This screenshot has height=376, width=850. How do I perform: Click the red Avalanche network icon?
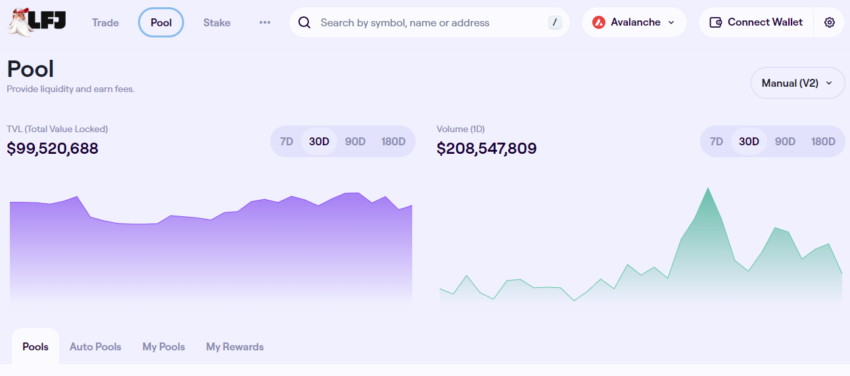point(598,22)
